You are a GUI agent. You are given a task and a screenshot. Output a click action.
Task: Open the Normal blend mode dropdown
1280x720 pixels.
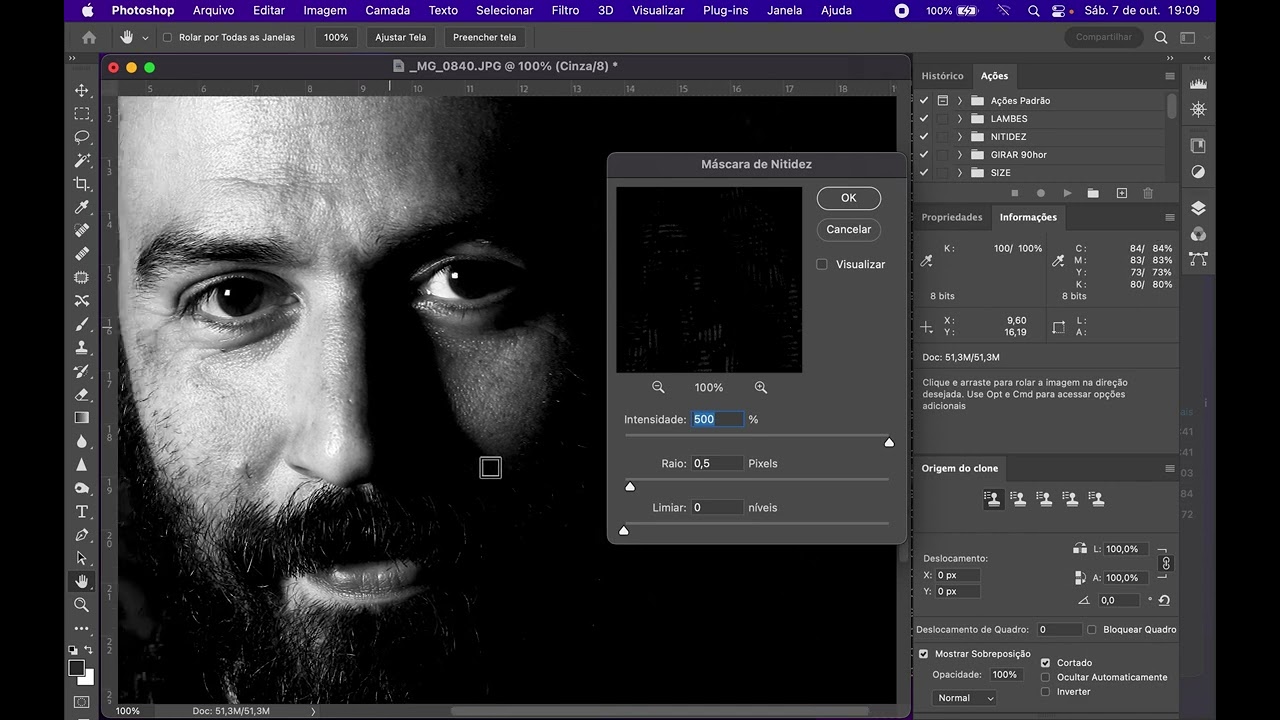pos(965,698)
